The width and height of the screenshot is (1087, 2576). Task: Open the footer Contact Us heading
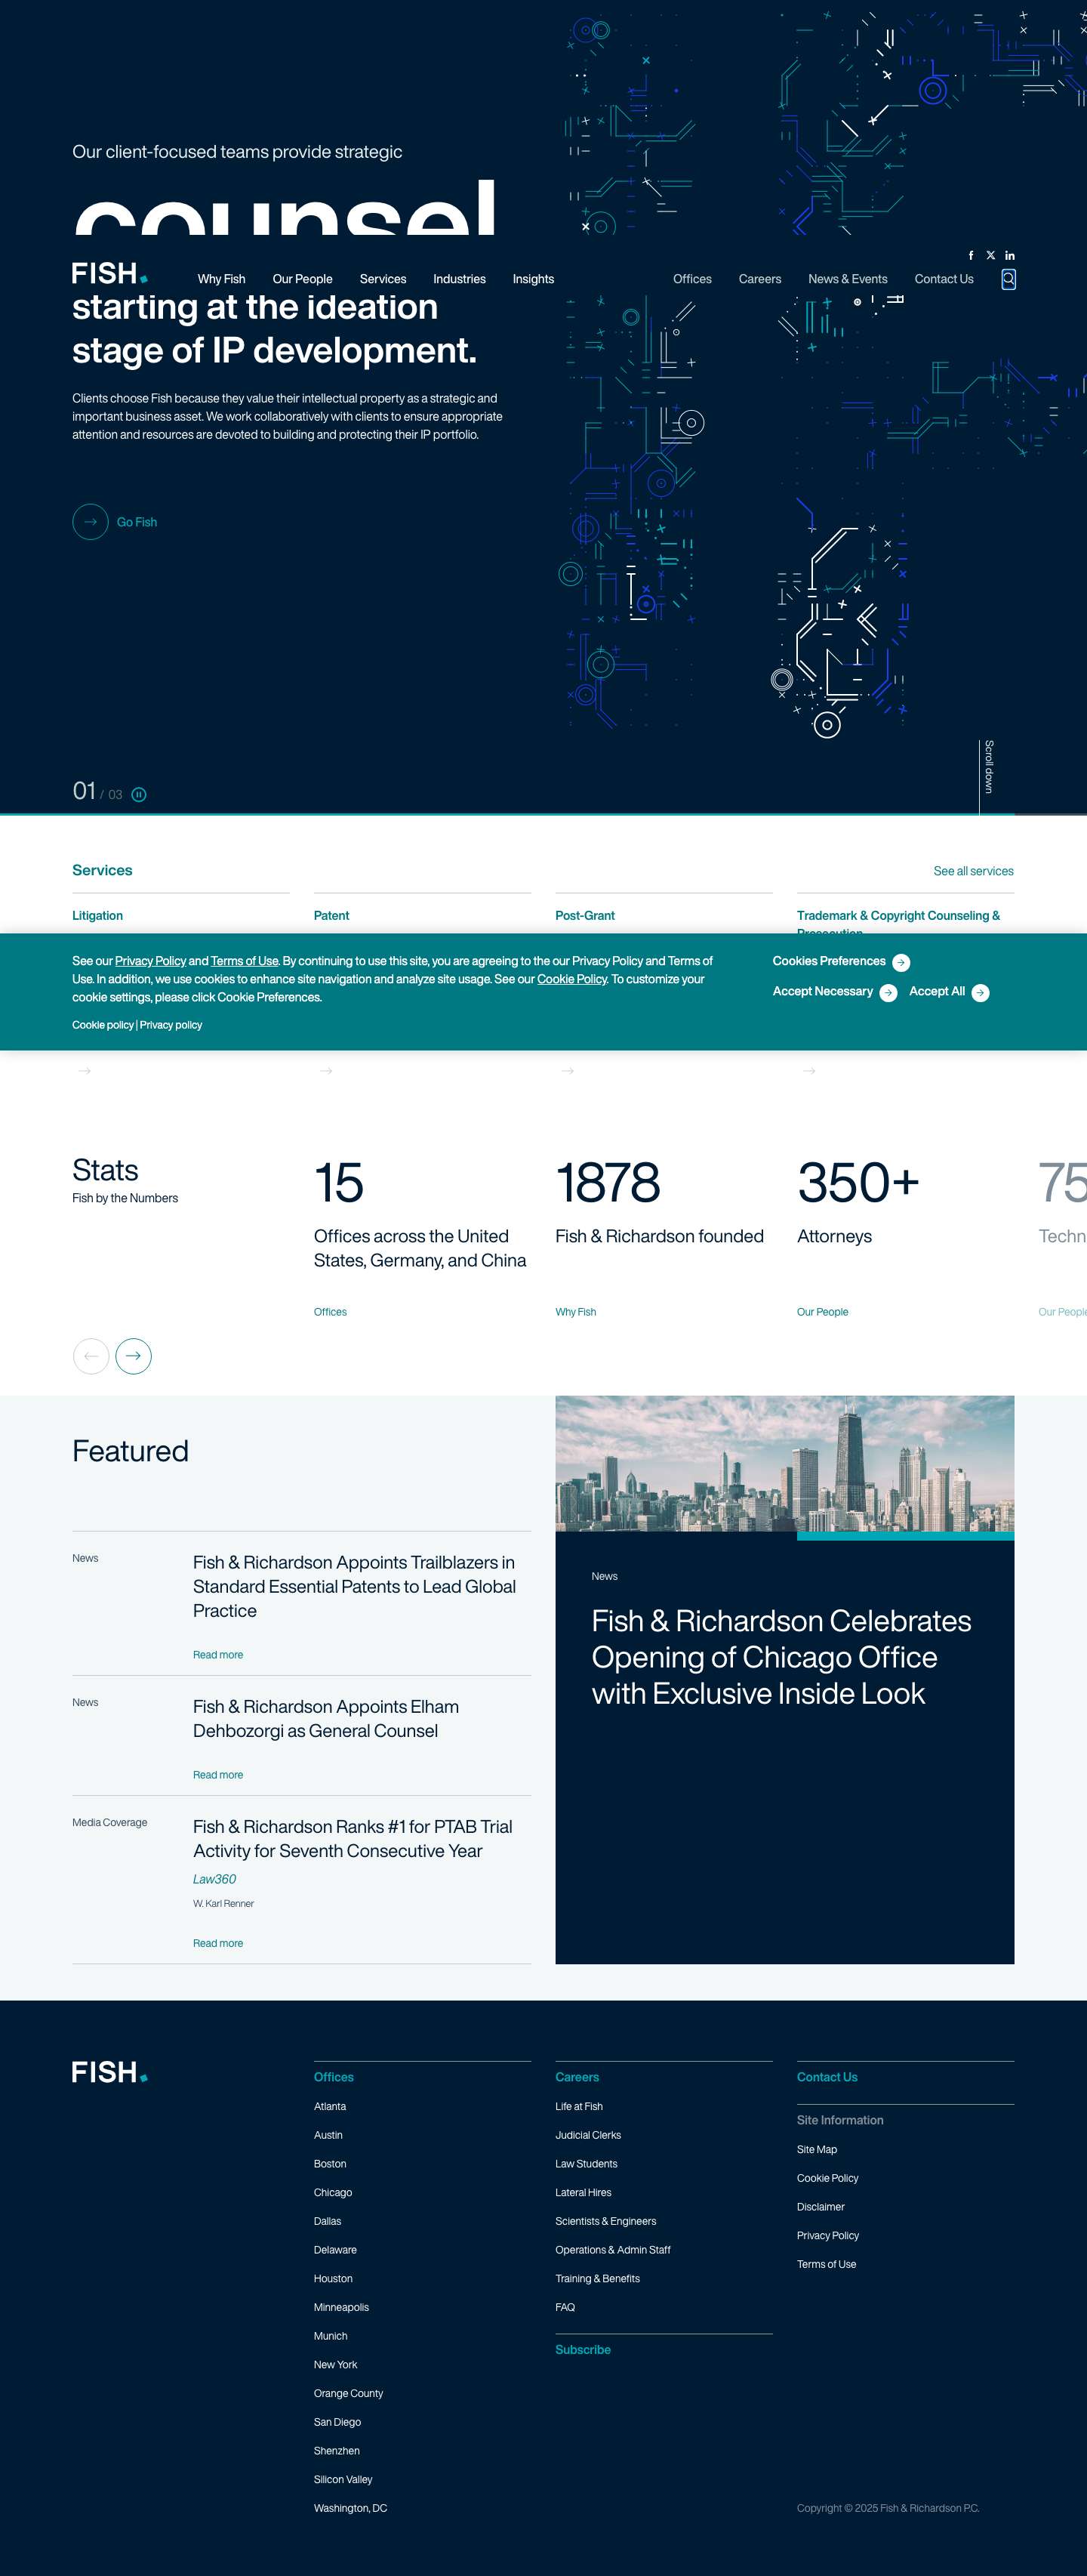tap(827, 2077)
